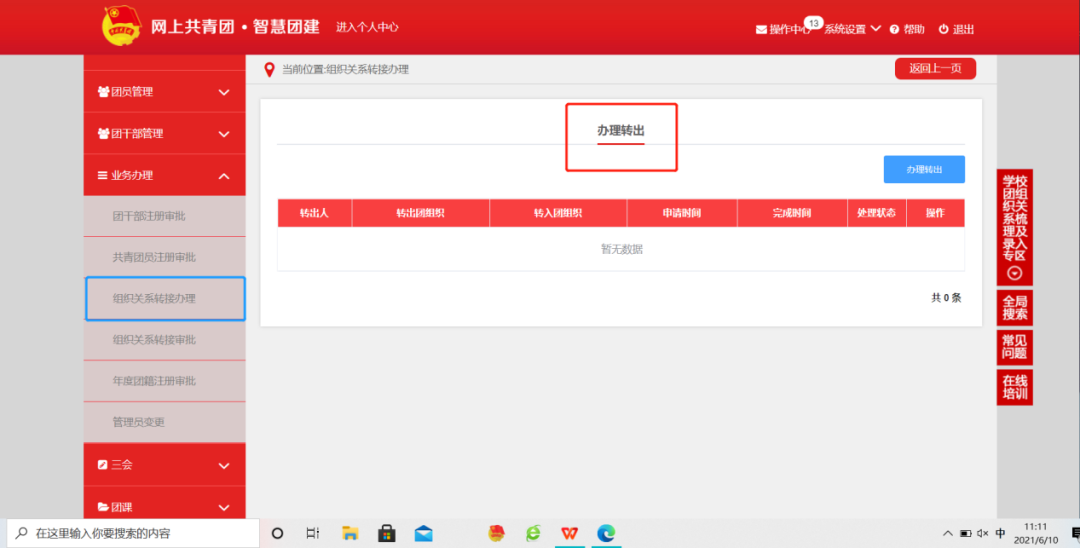This screenshot has height=548, width=1080.
Task: Switch to the 办理转出 tab
Action: click(x=621, y=131)
